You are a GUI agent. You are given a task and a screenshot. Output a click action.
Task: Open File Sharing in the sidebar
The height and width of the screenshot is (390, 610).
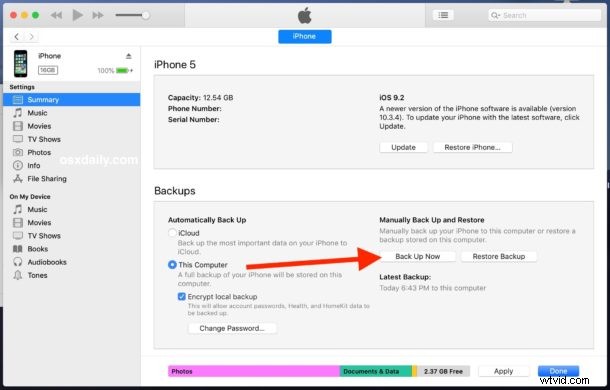click(x=72, y=179)
